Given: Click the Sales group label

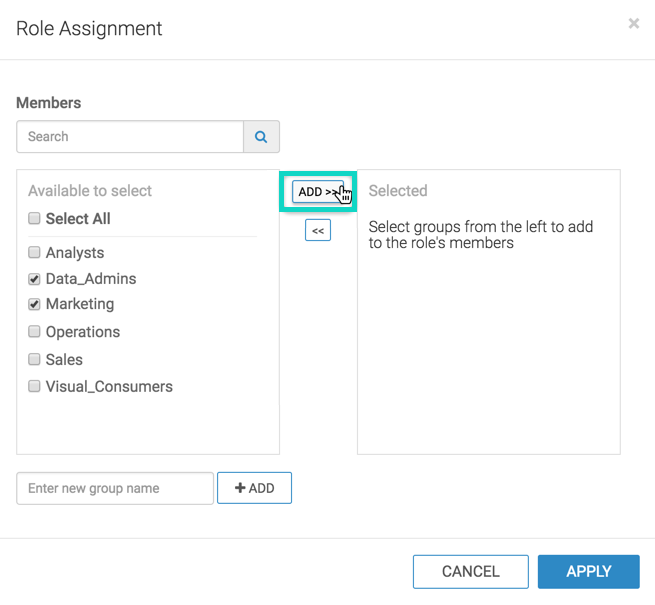Looking at the screenshot, I should click(x=64, y=360).
